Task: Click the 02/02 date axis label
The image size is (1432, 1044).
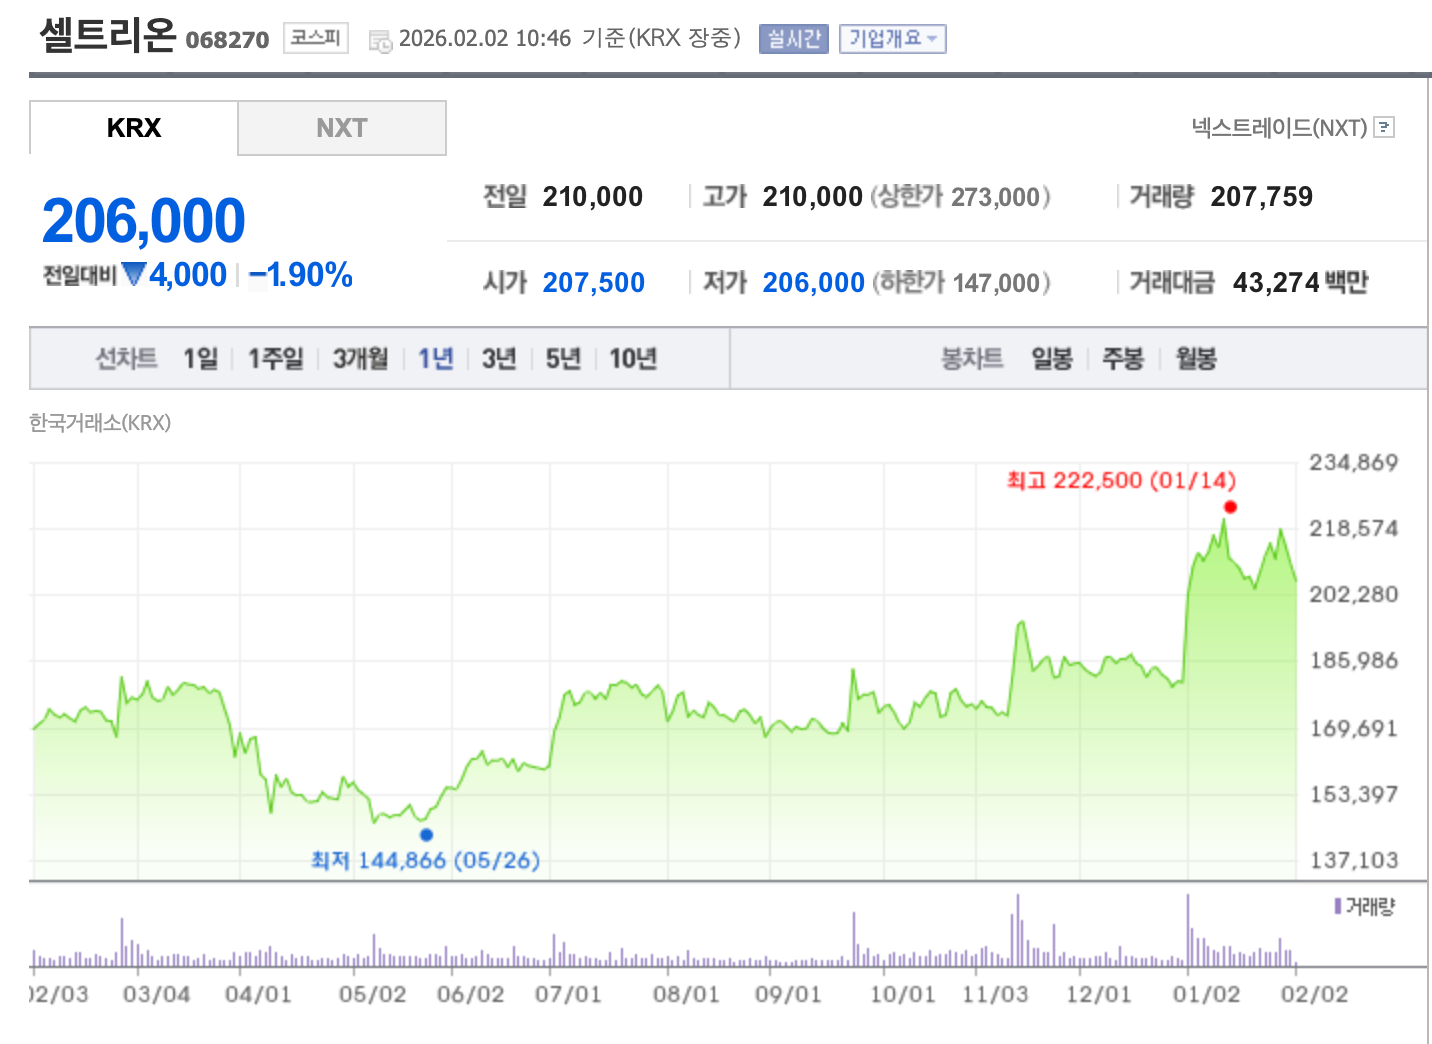Action: click(1314, 994)
